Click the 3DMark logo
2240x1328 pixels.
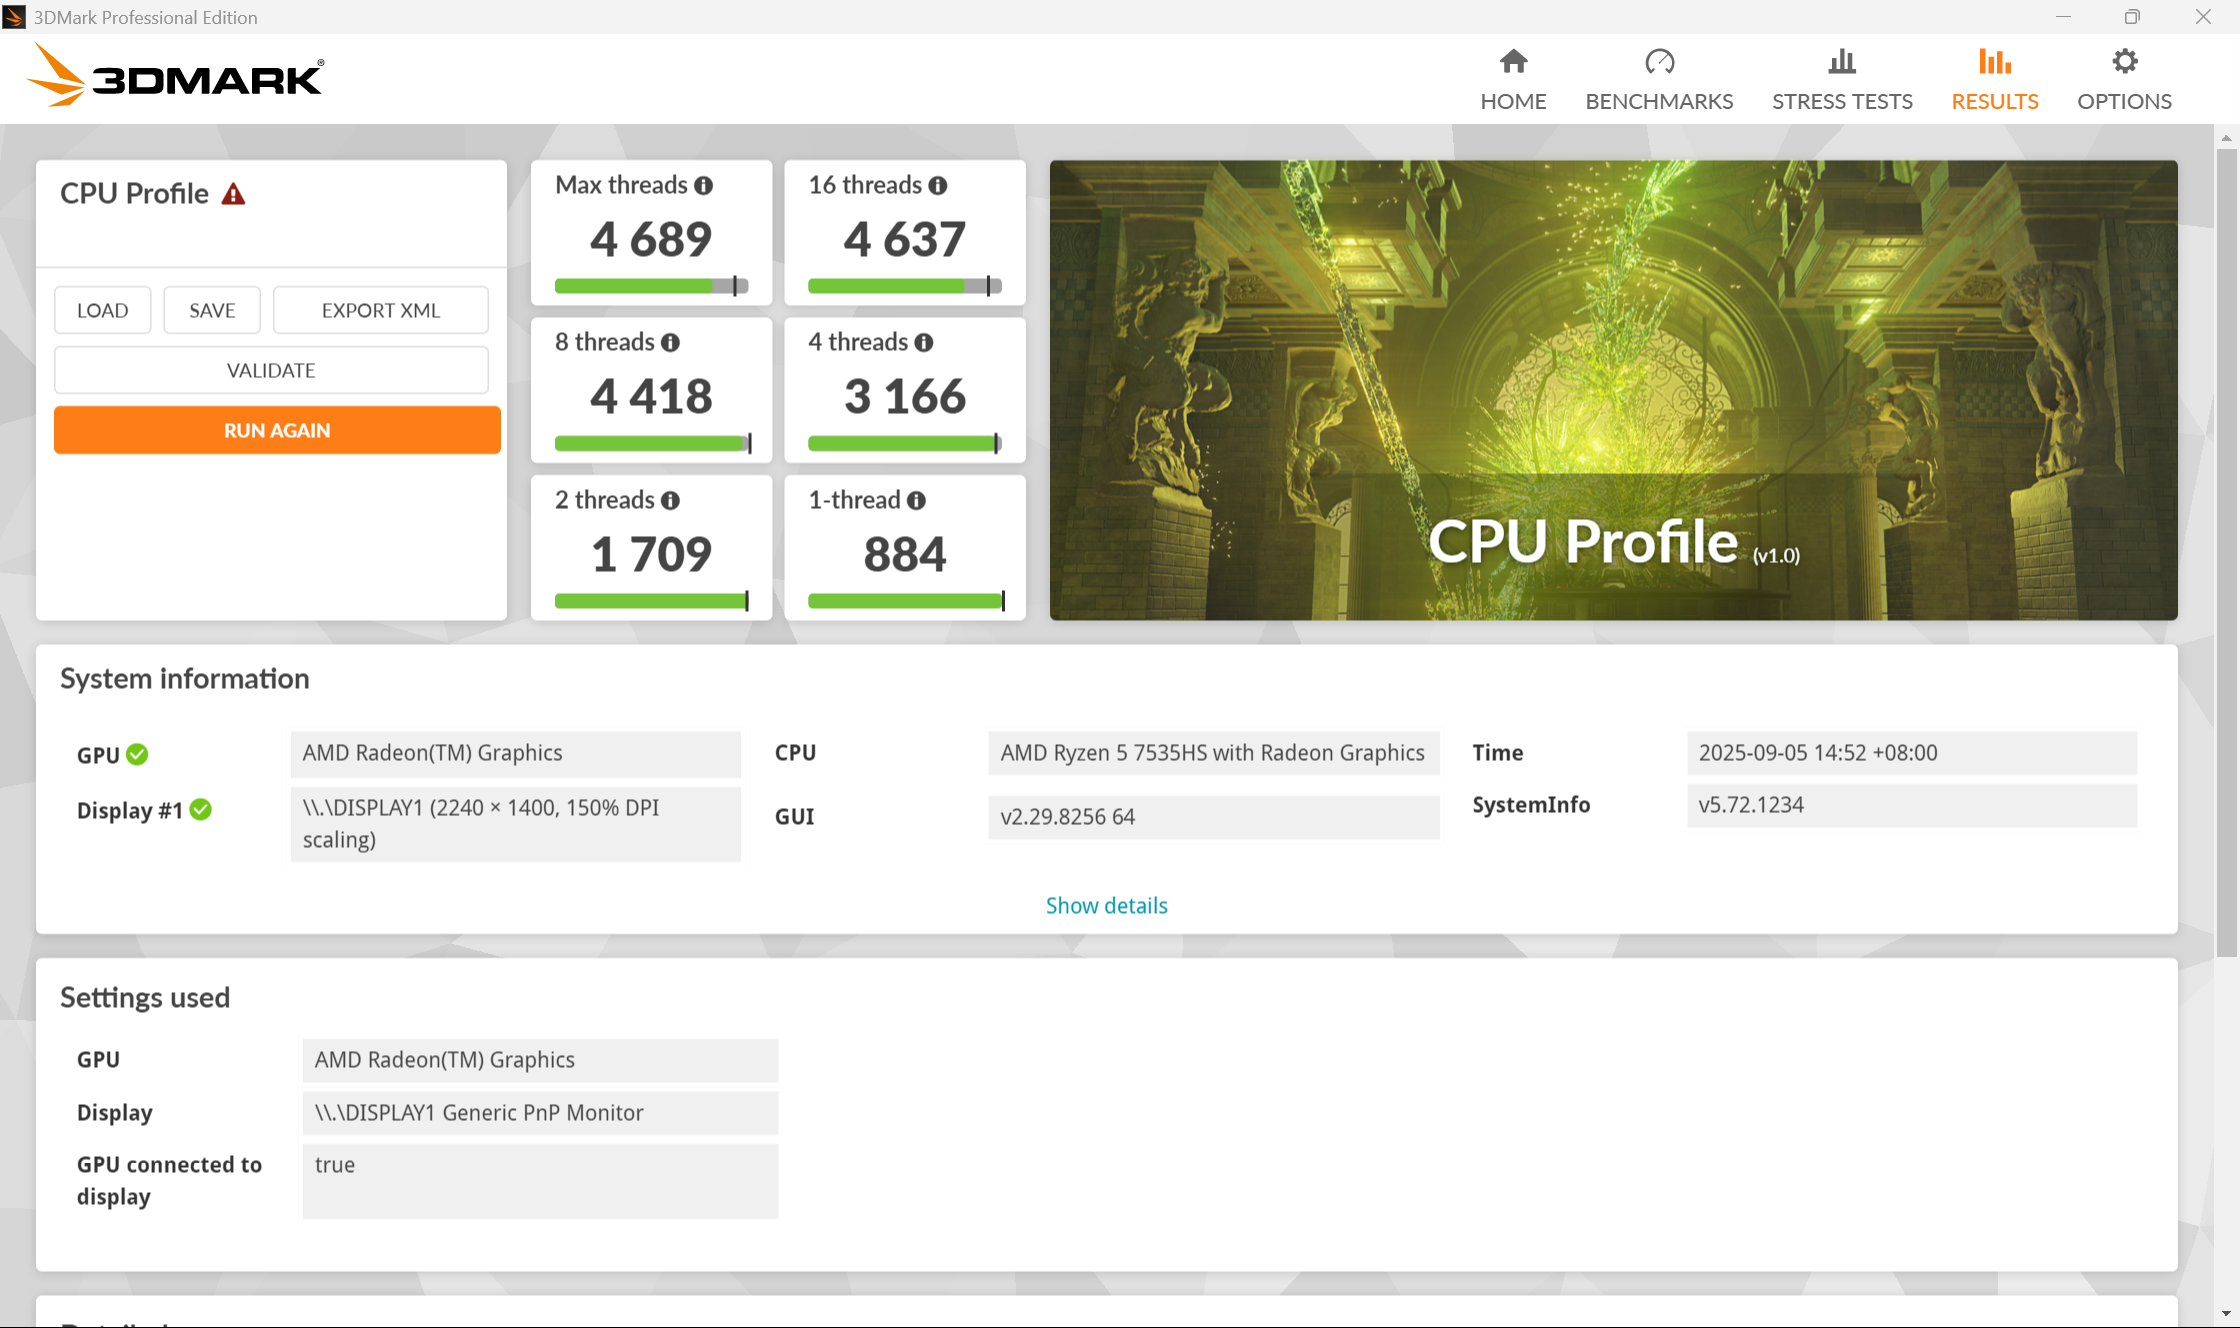coord(175,76)
